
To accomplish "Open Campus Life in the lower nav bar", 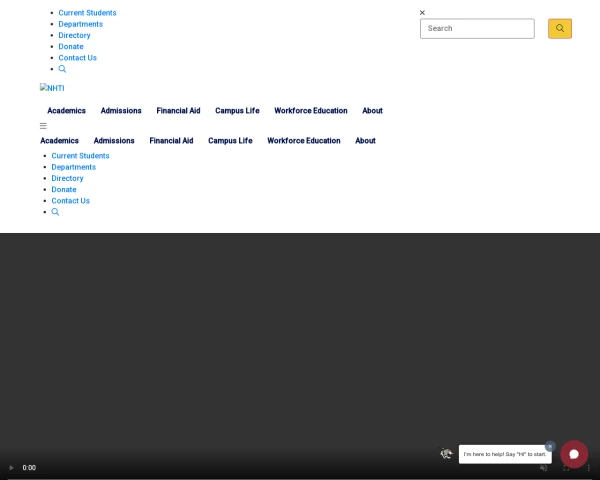I will [x=230, y=141].
